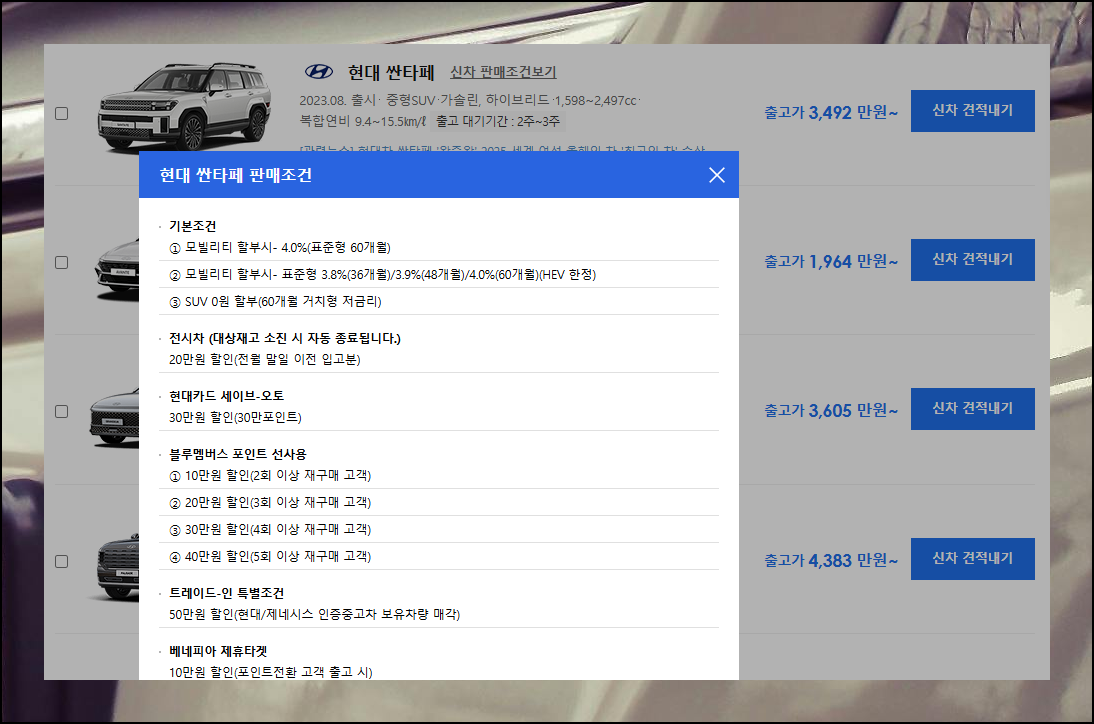Click 신차 견적내기 for 3,605 만원 car
This screenshot has height=724, width=1094.
point(973,409)
